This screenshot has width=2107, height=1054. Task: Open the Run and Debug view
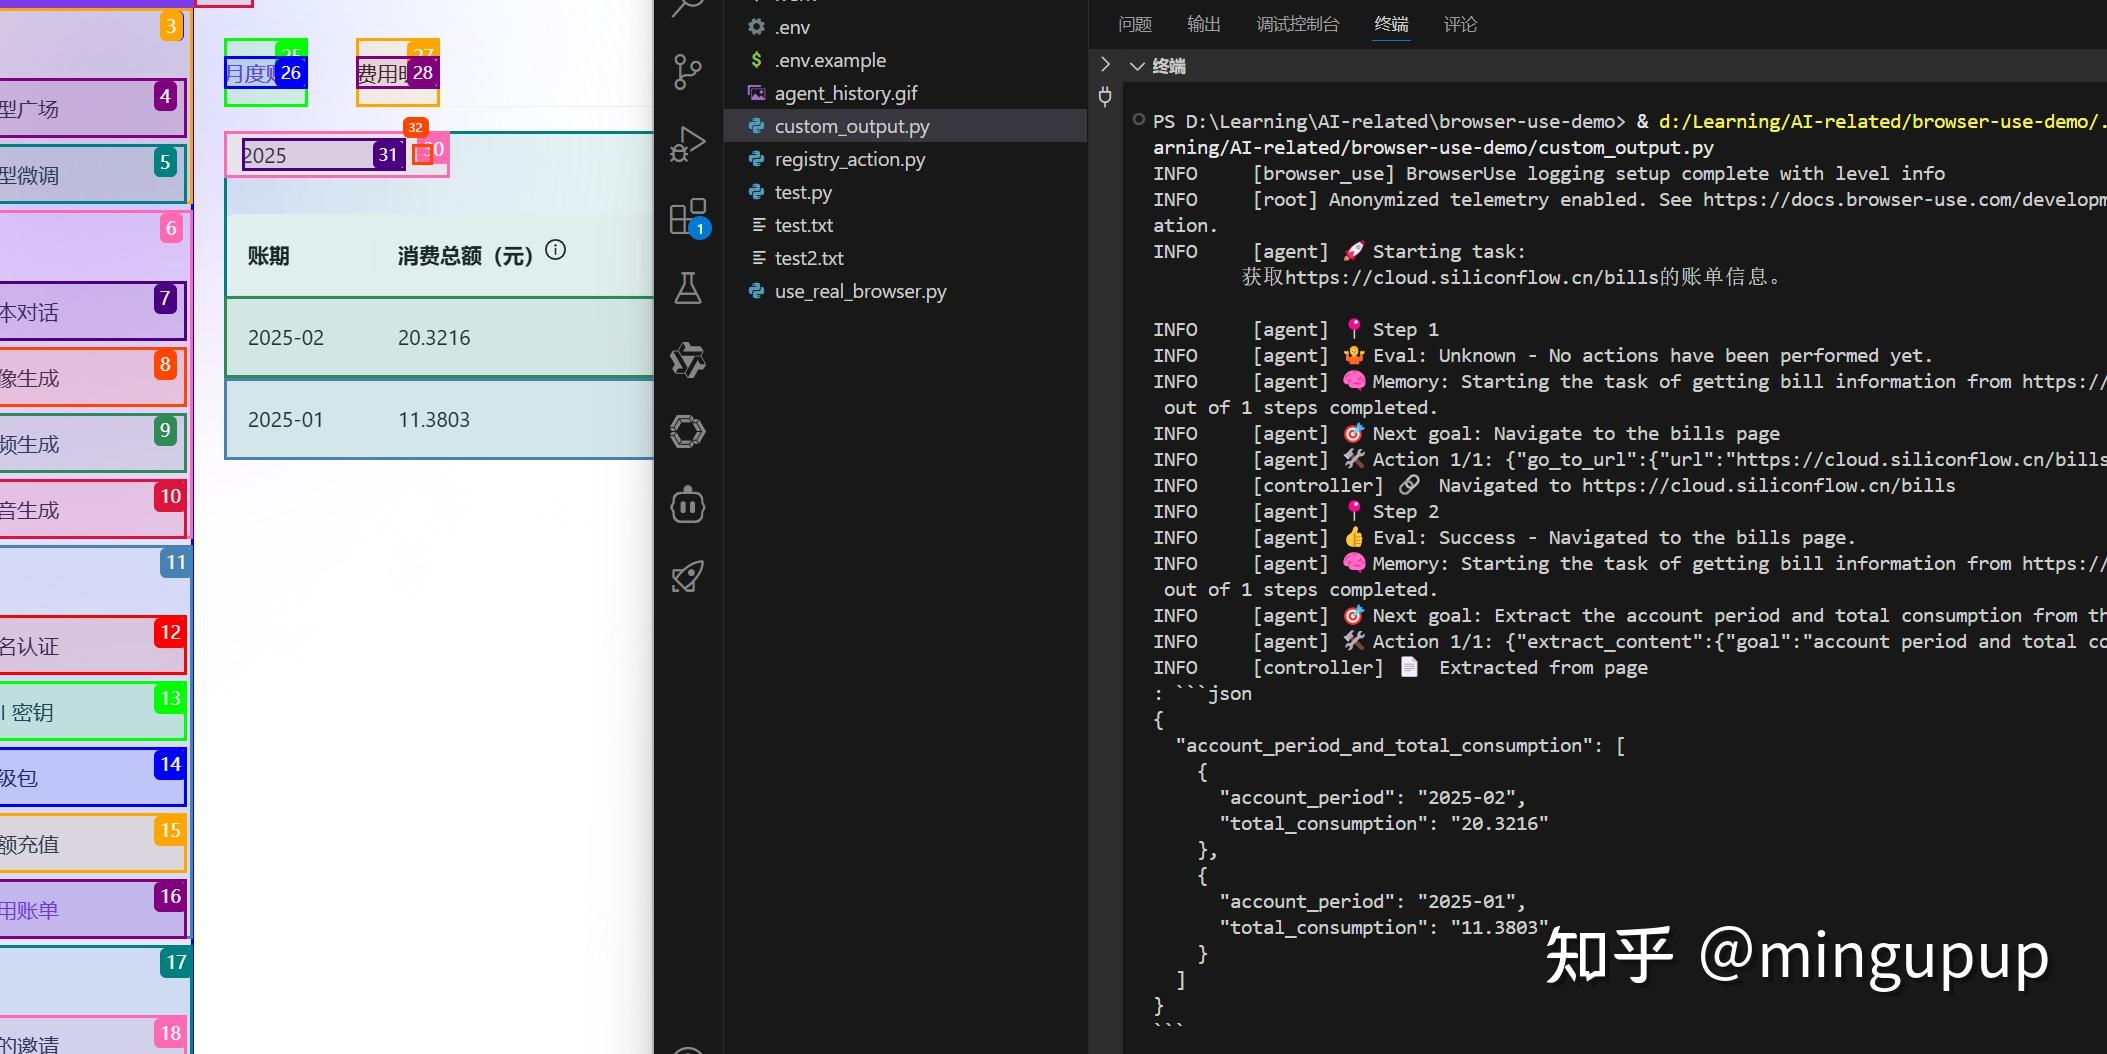[x=688, y=144]
